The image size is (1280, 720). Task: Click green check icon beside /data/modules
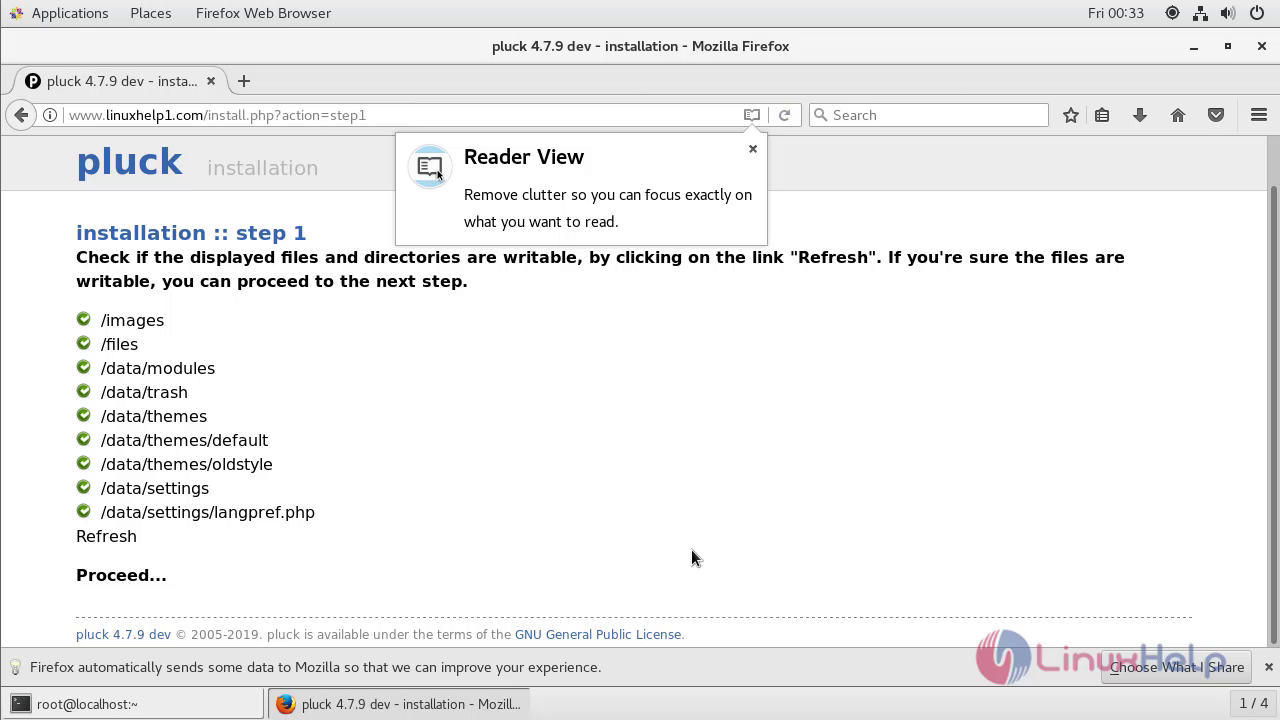pos(83,367)
